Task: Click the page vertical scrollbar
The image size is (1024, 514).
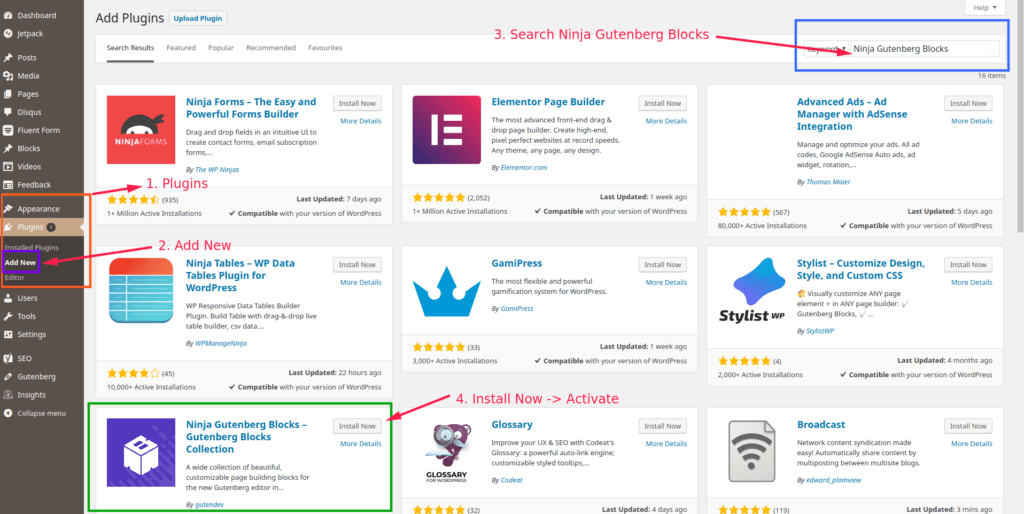Action: 1020,118
